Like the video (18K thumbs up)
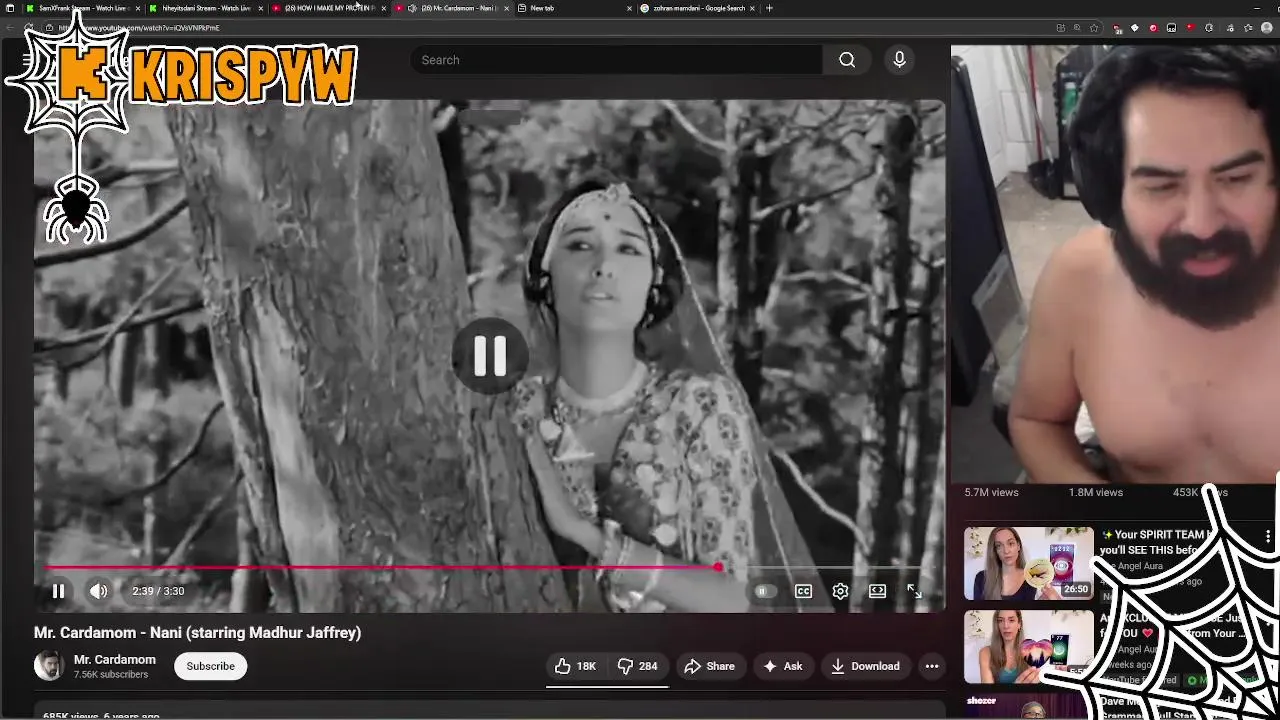1280x720 pixels. pyautogui.click(x=575, y=666)
